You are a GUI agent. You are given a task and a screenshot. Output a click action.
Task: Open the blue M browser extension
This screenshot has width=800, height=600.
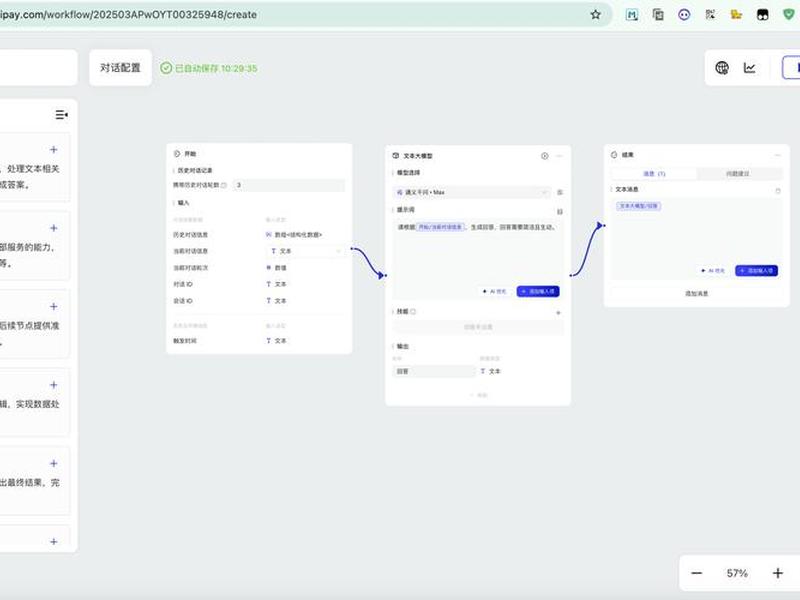click(632, 15)
